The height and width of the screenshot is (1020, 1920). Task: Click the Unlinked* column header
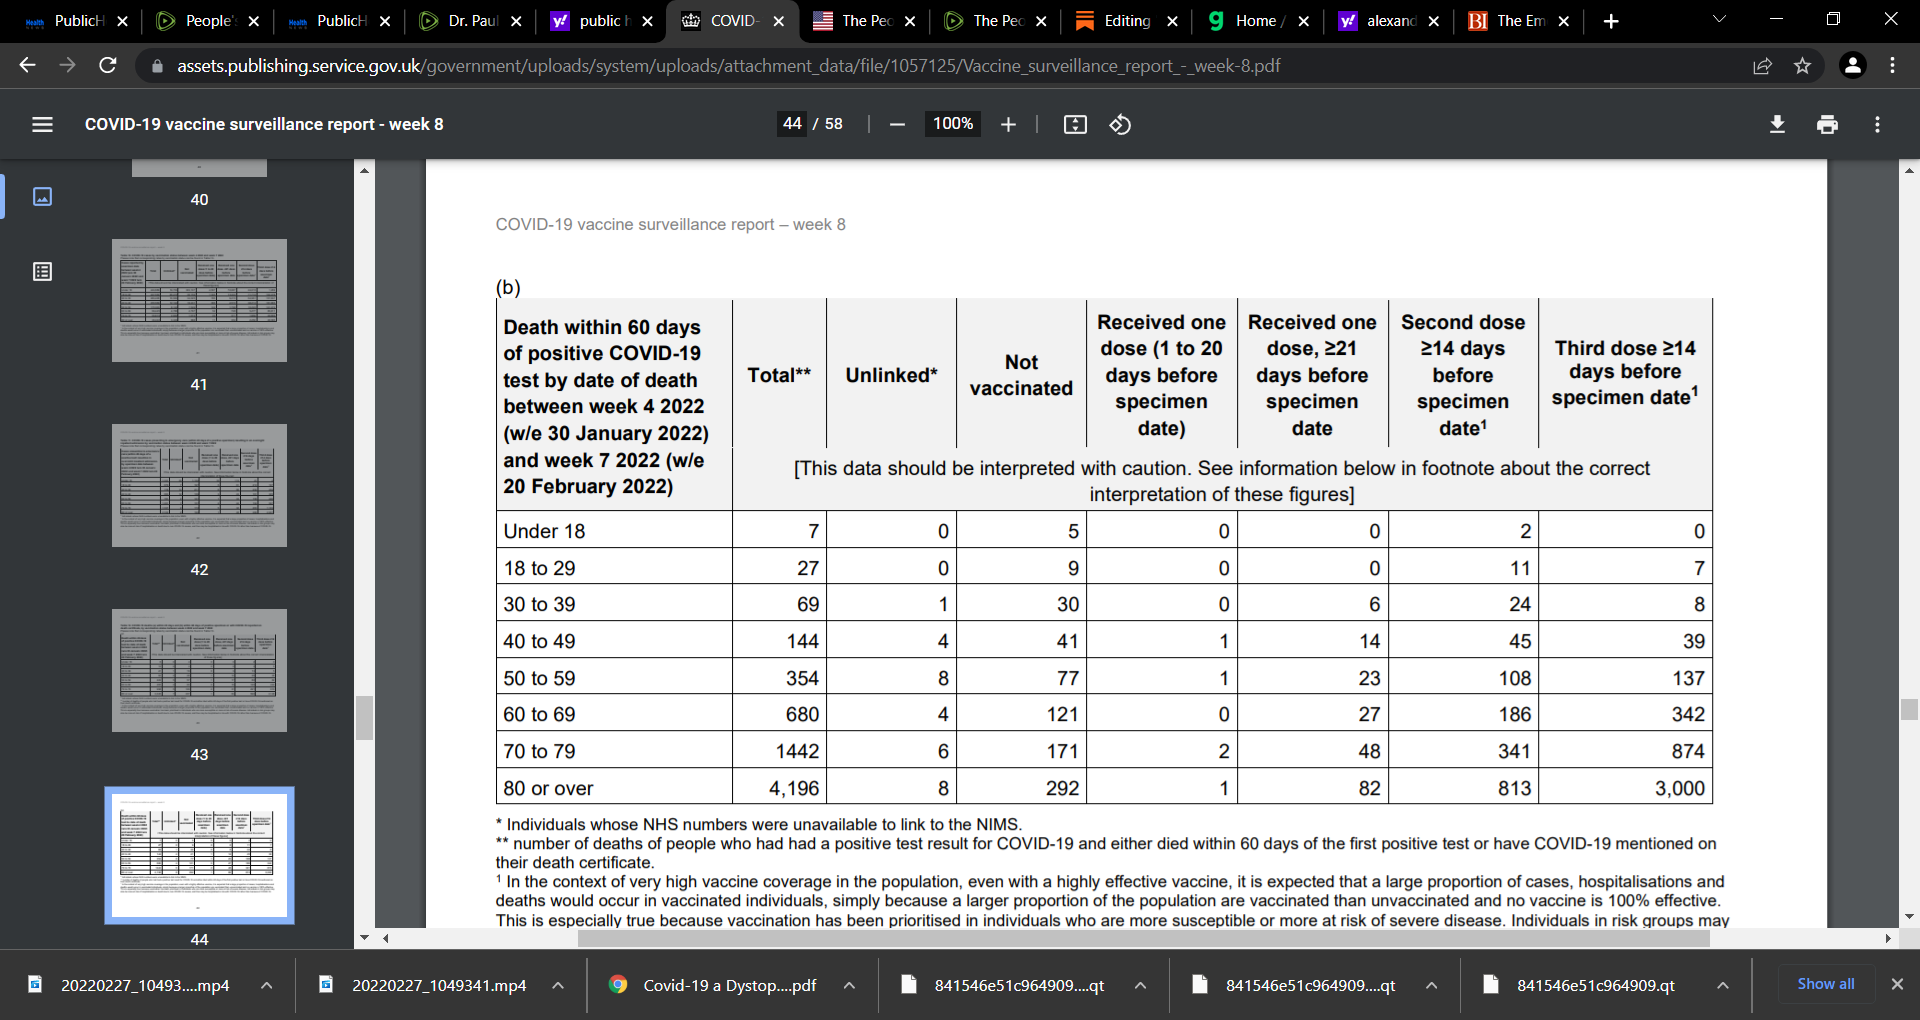891,375
